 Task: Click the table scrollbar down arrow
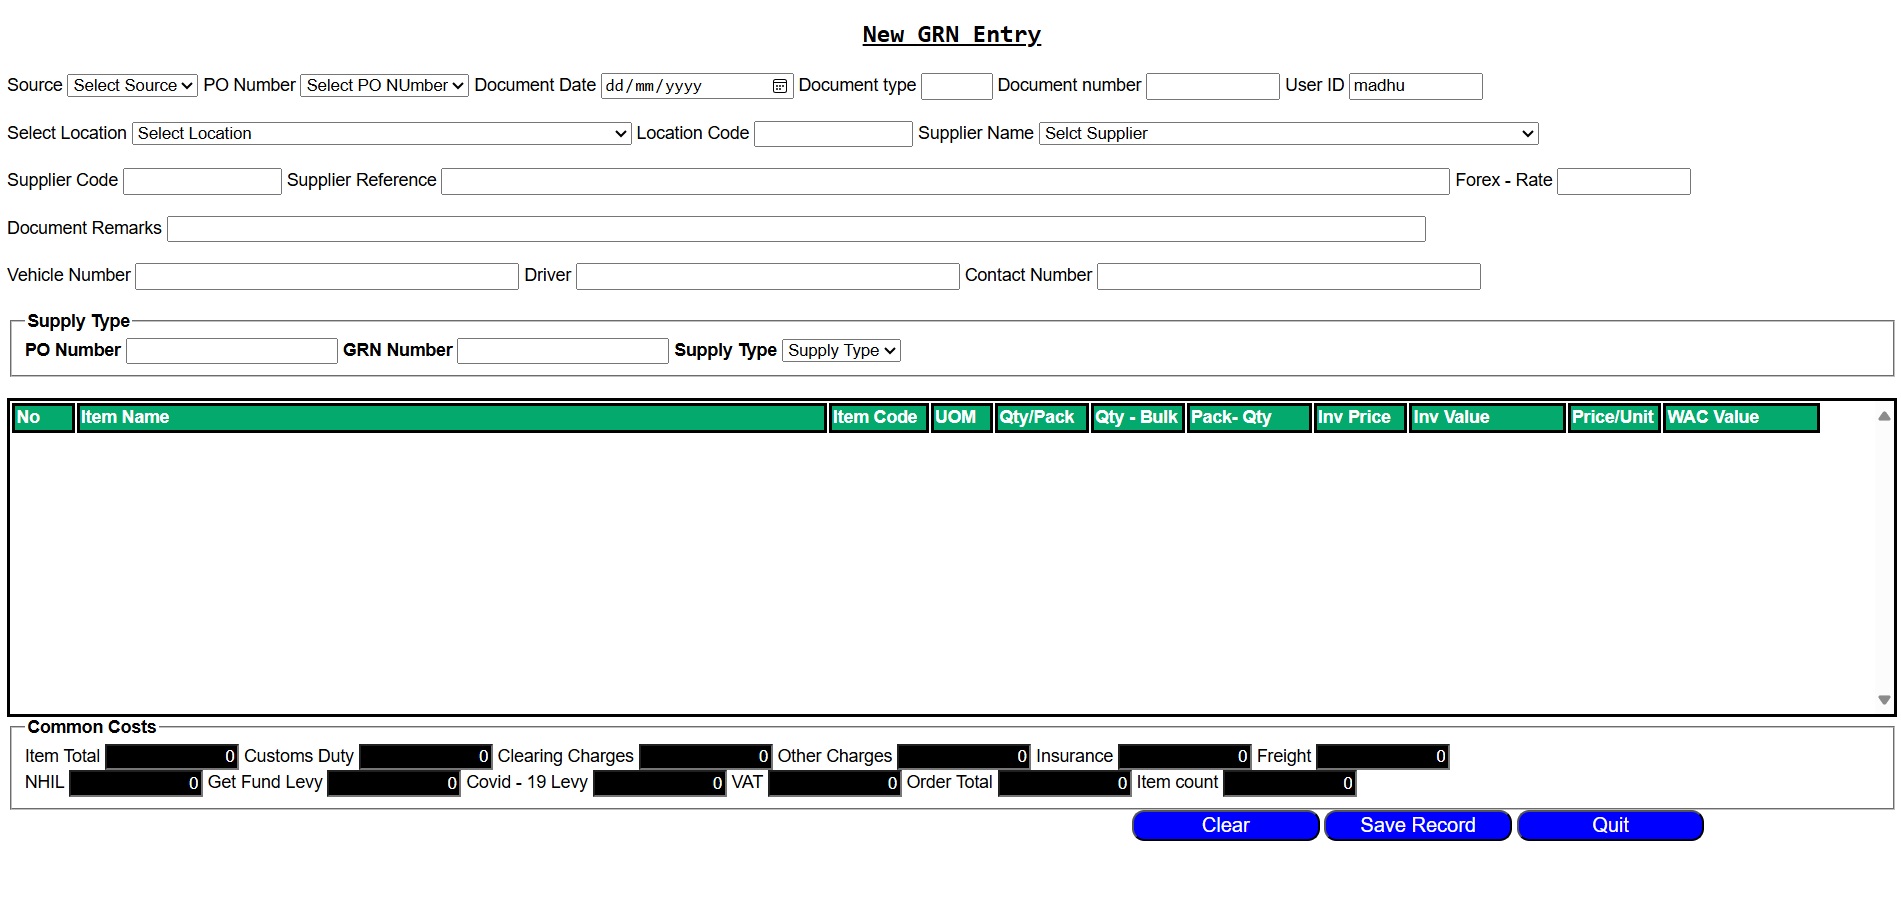[x=1883, y=700]
